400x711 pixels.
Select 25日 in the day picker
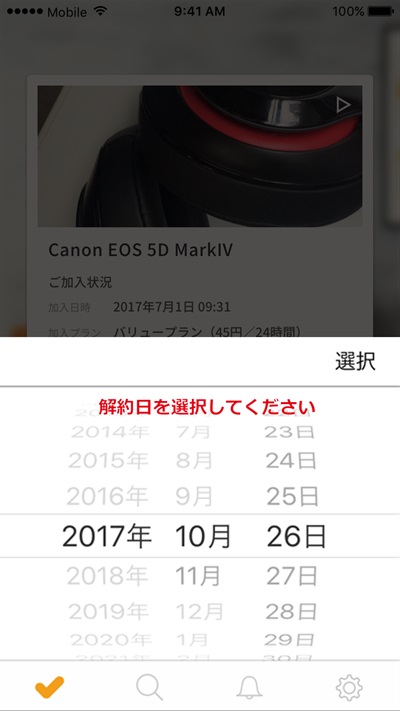click(293, 497)
